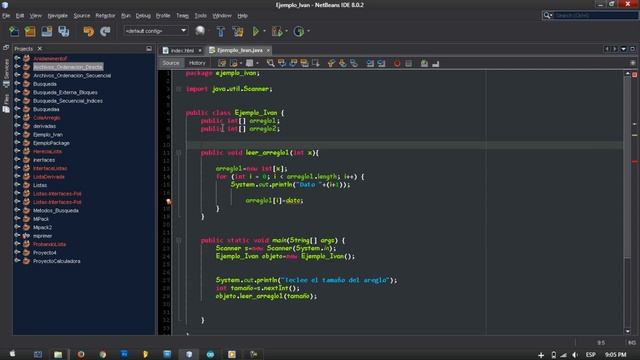This screenshot has width=640, height=360.
Task: Toggle bookmark with editor toolbar icon
Action: 354,63
